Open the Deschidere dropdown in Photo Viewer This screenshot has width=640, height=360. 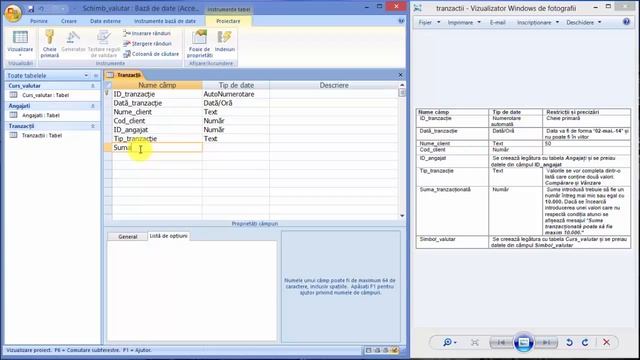584,22
